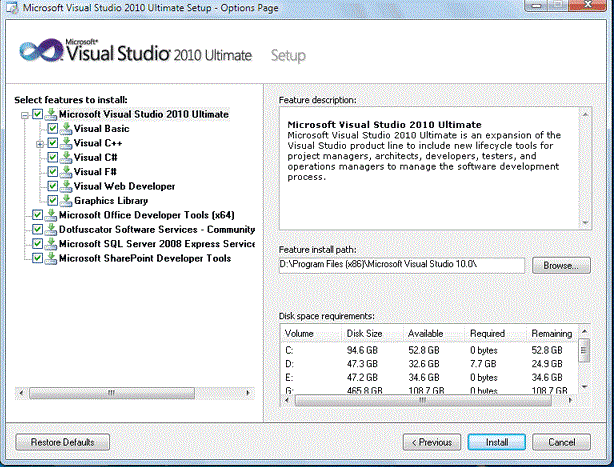The width and height of the screenshot is (614, 467).
Task: Disable Microsoft SharePoint Developer Tools checkbox
Action: coord(37,258)
